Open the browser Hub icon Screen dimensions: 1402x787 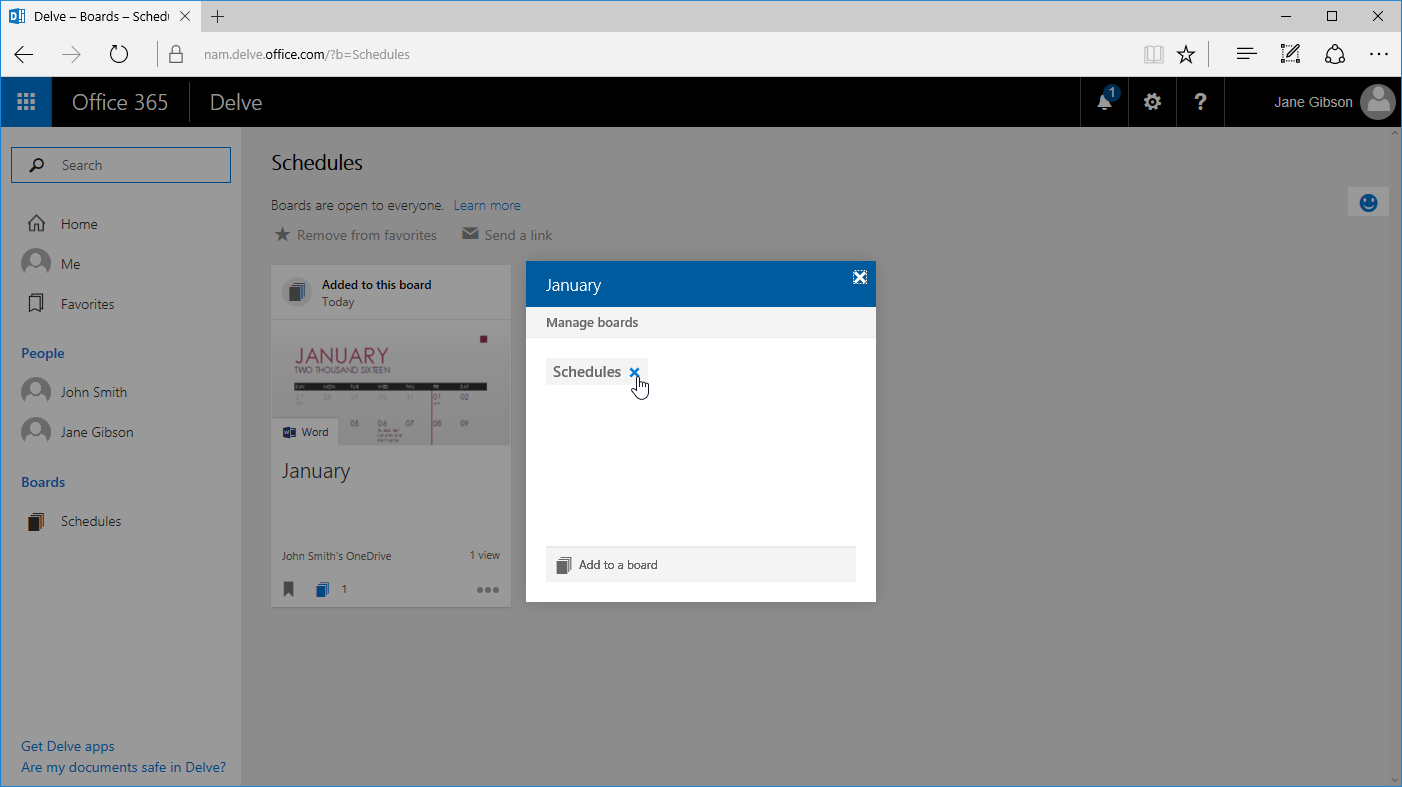click(1246, 55)
